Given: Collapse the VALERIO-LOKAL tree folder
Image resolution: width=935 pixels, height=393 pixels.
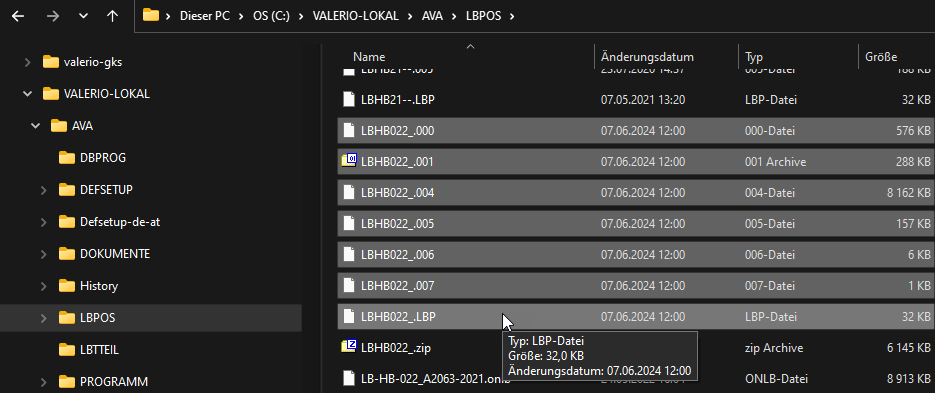Looking at the screenshot, I should tap(27, 94).
